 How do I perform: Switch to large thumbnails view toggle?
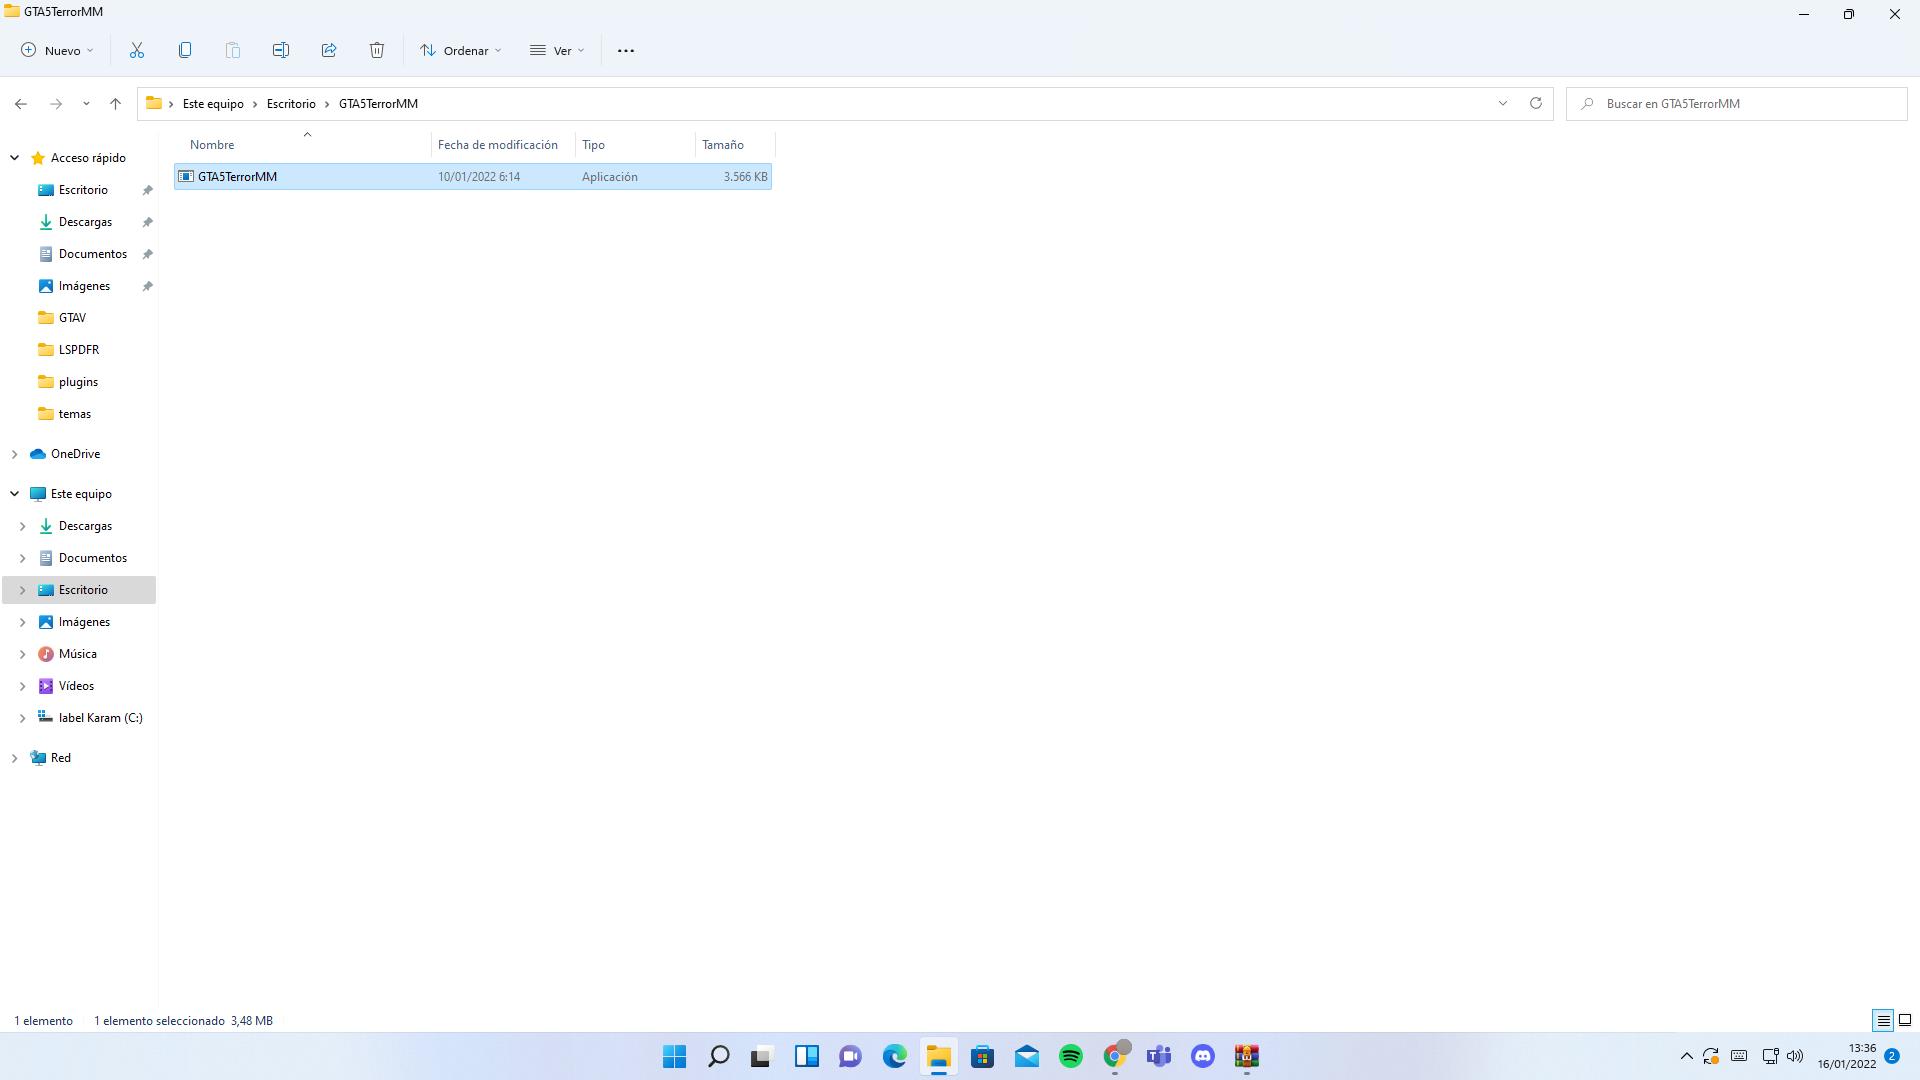tap(1905, 1020)
